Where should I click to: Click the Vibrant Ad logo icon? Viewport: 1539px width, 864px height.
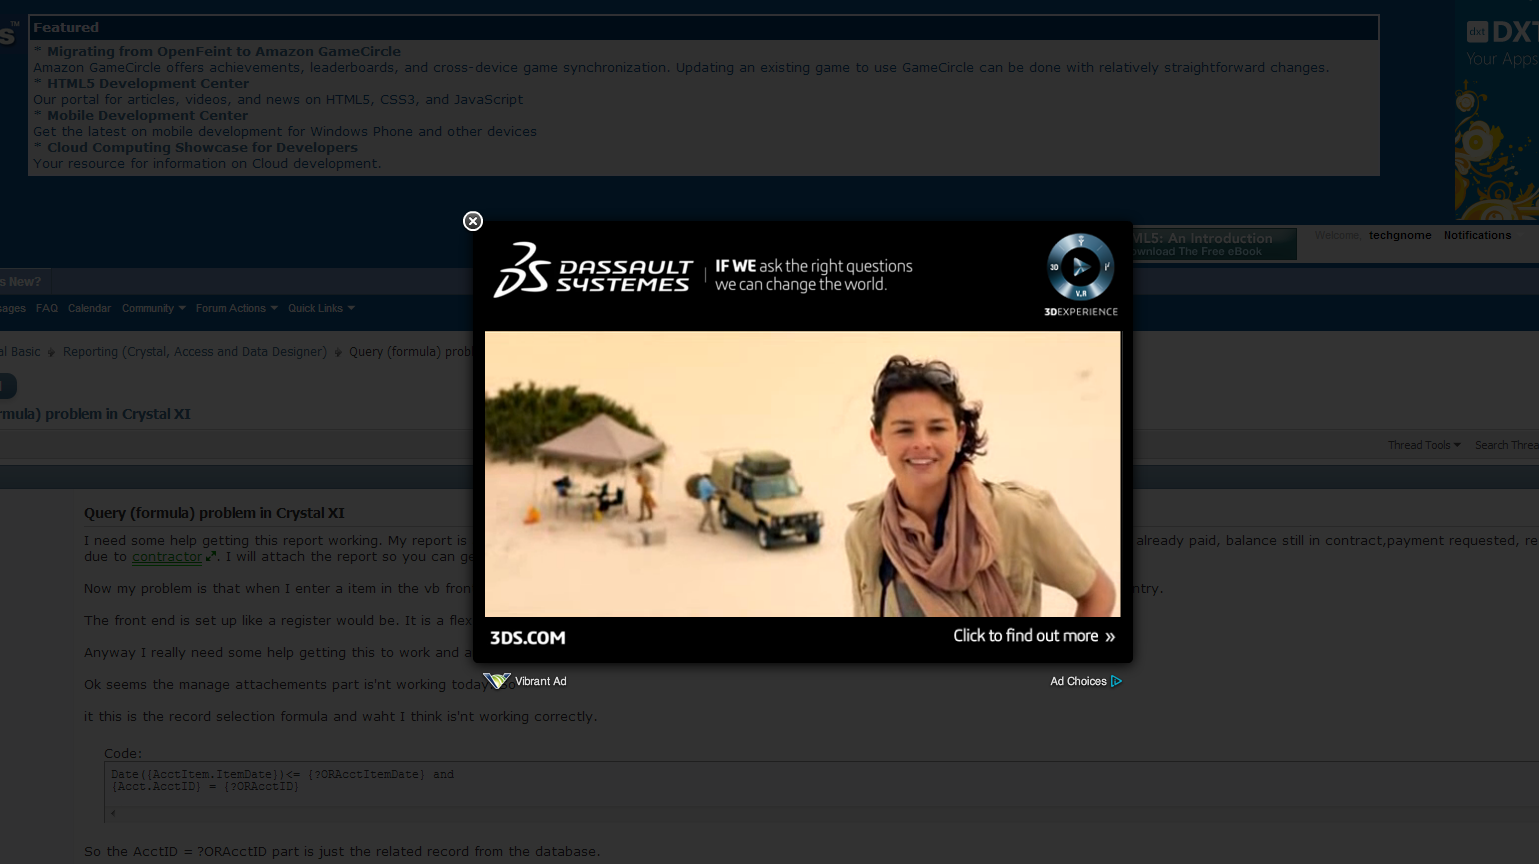click(497, 681)
